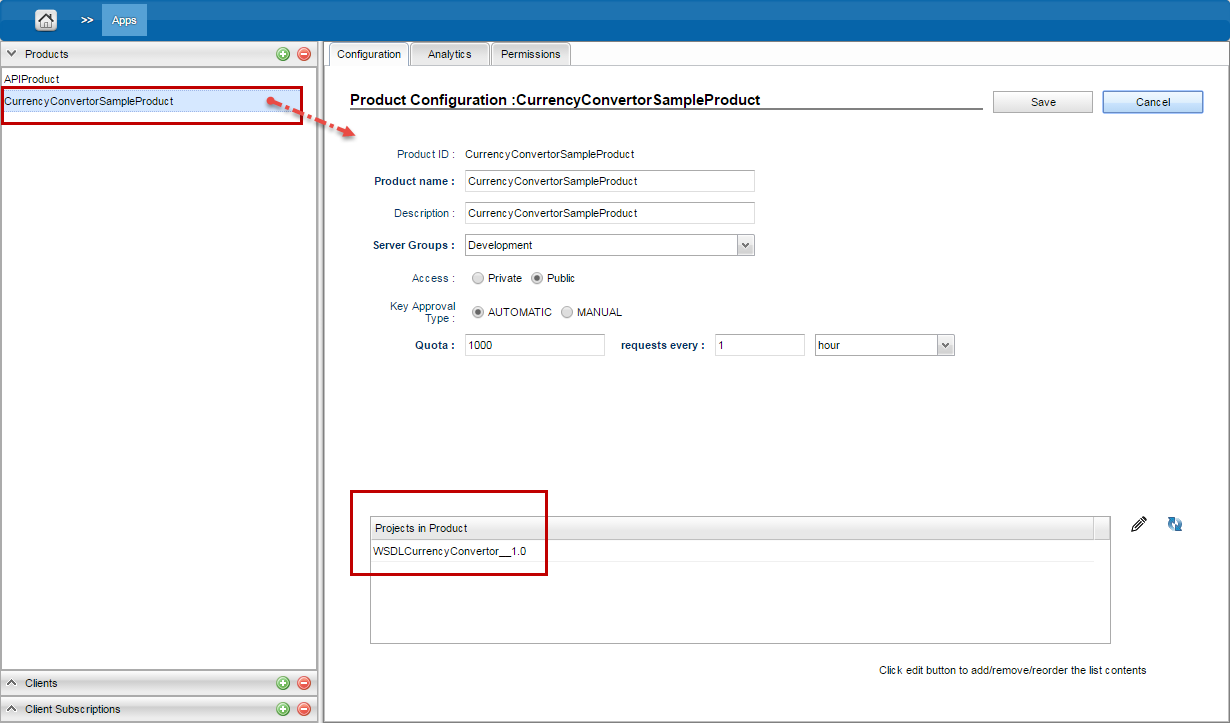Click the Quota input field
The width and height of the screenshot is (1230, 723).
click(534, 345)
